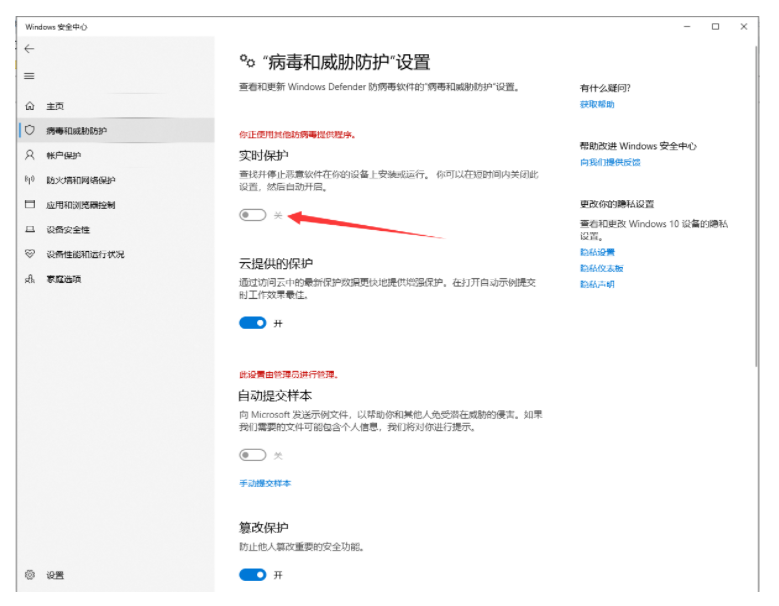Click the 获取帮助 link
Screen dimensions: 779x606
tap(597, 104)
